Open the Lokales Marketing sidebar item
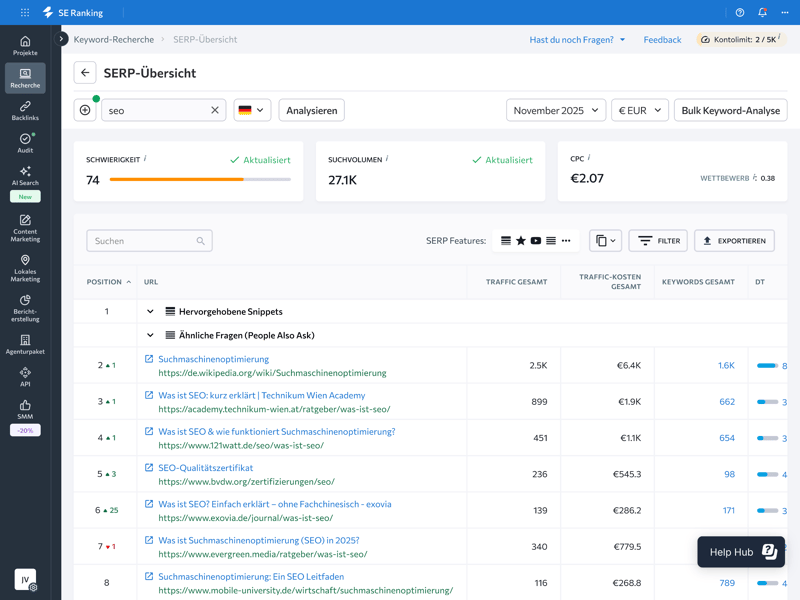The width and height of the screenshot is (800, 600). tap(25, 266)
